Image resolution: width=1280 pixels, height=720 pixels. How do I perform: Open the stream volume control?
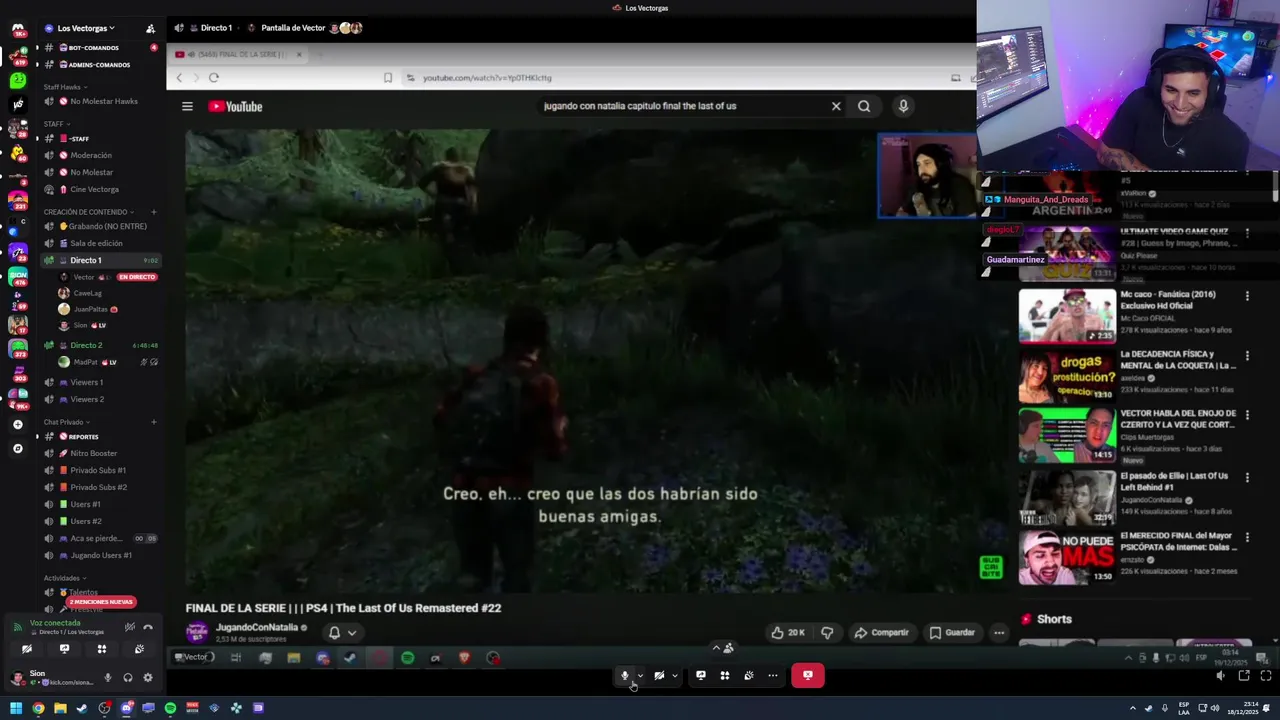pyautogui.click(x=1220, y=676)
